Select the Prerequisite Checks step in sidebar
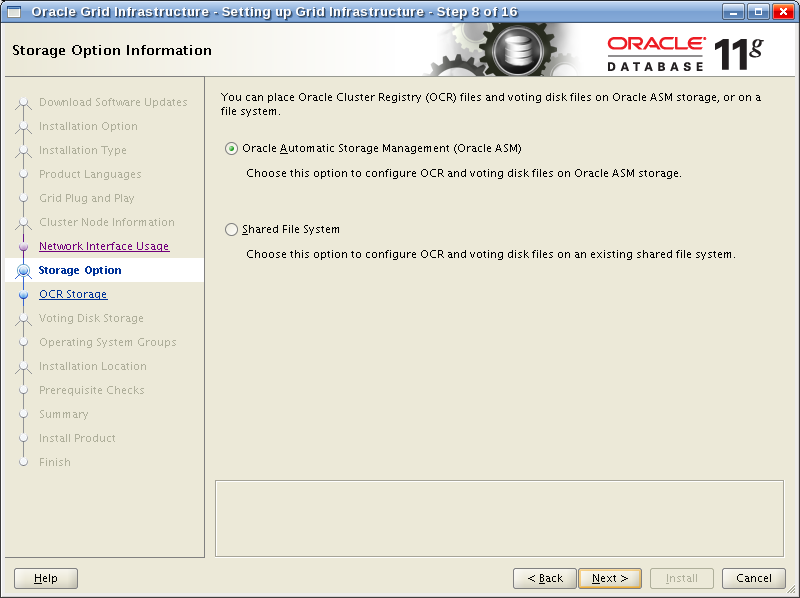 [91, 390]
